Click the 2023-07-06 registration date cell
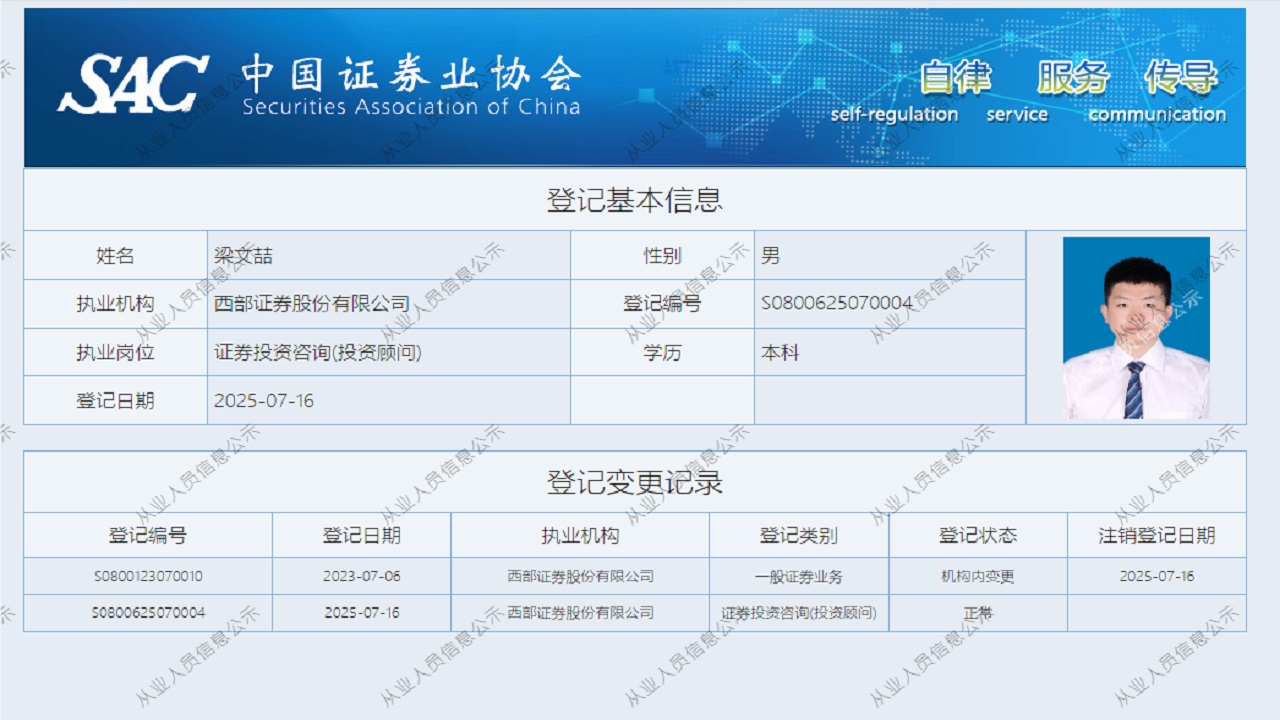The image size is (1280, 720). (361, 577)
